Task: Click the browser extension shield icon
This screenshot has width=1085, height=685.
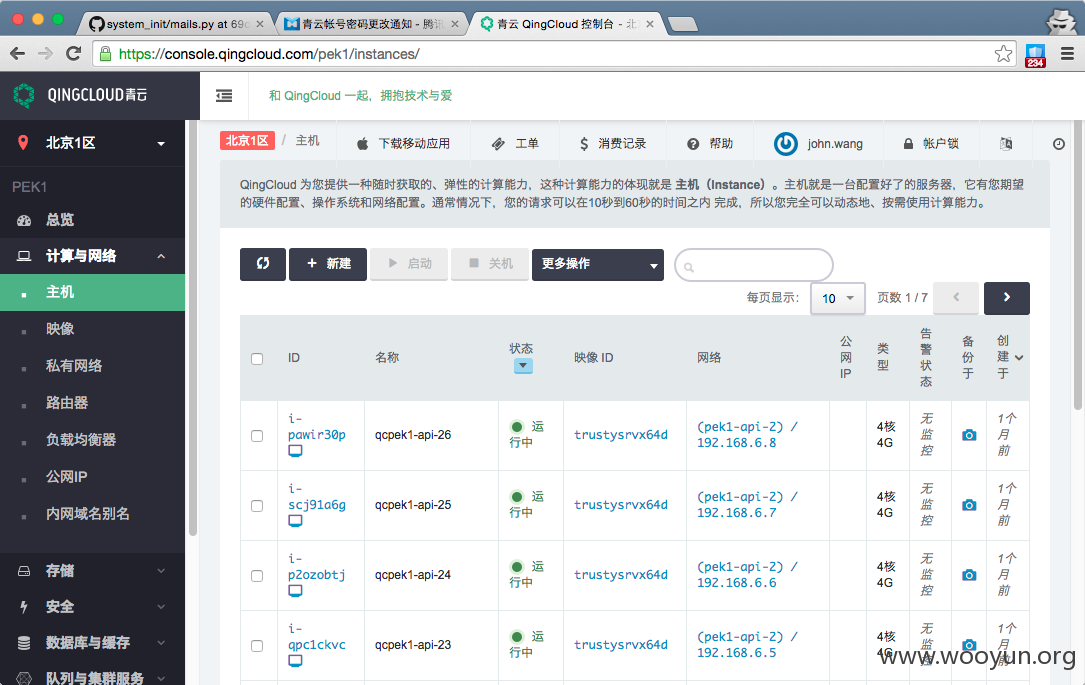Action: pyautogui.click(x=1035, y=55)
